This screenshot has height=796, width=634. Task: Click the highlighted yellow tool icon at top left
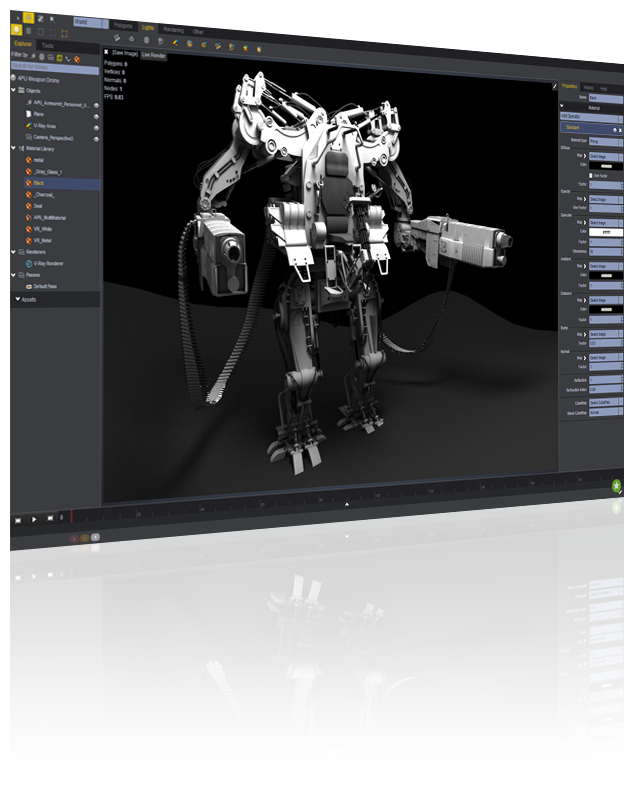point(28,18)
